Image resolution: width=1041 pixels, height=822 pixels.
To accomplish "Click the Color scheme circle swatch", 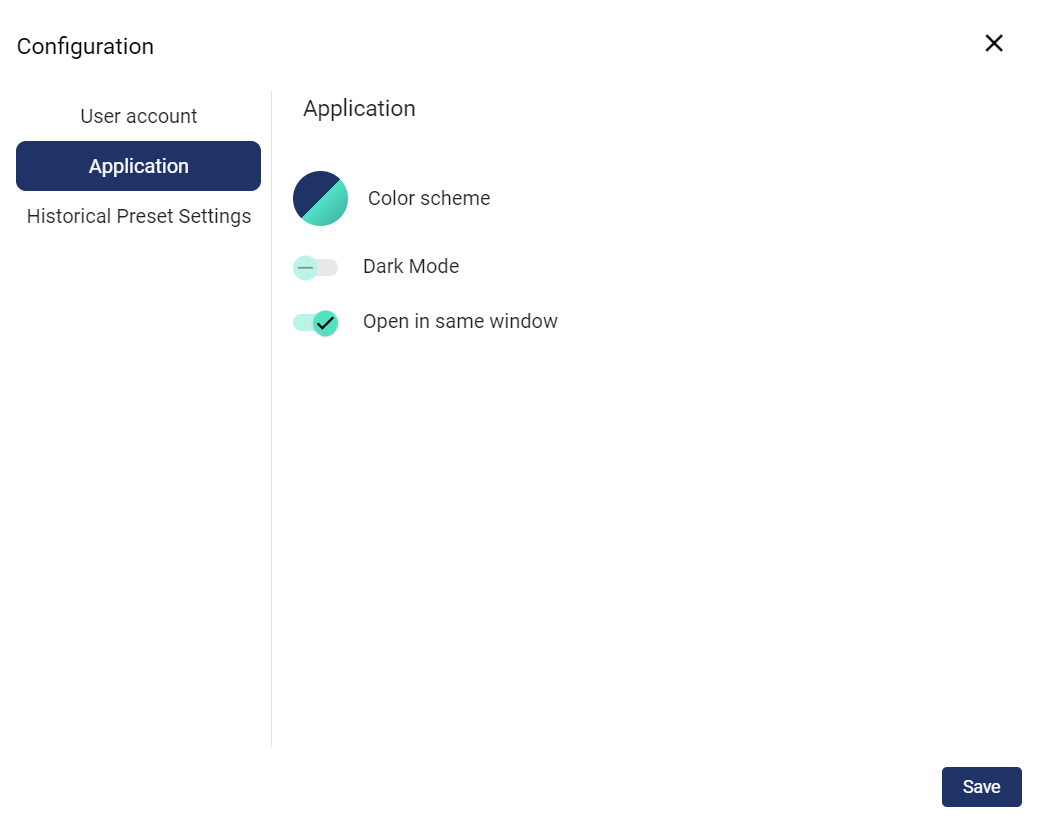I will (x=320, y=198).
